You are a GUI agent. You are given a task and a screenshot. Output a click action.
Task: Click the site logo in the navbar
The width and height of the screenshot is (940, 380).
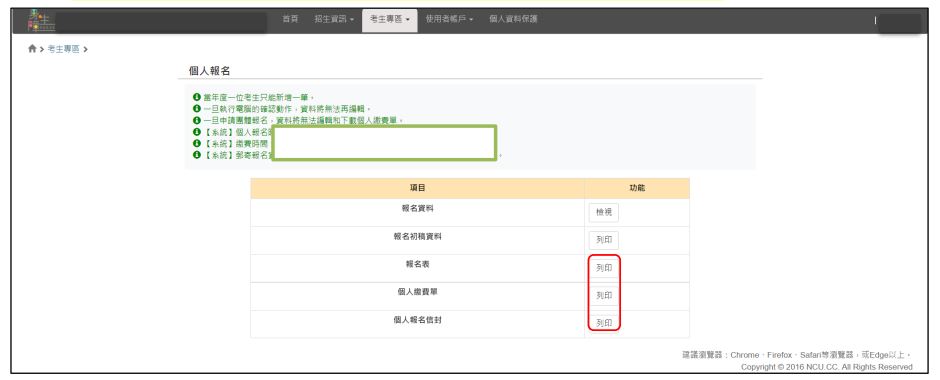[41, 20]
